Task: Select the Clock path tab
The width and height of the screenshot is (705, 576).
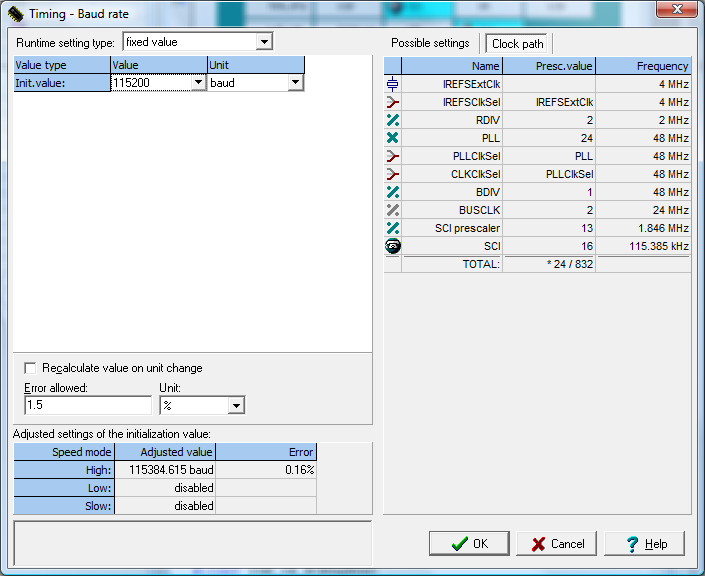Action: pyautogui.click(x=518, y=44)
